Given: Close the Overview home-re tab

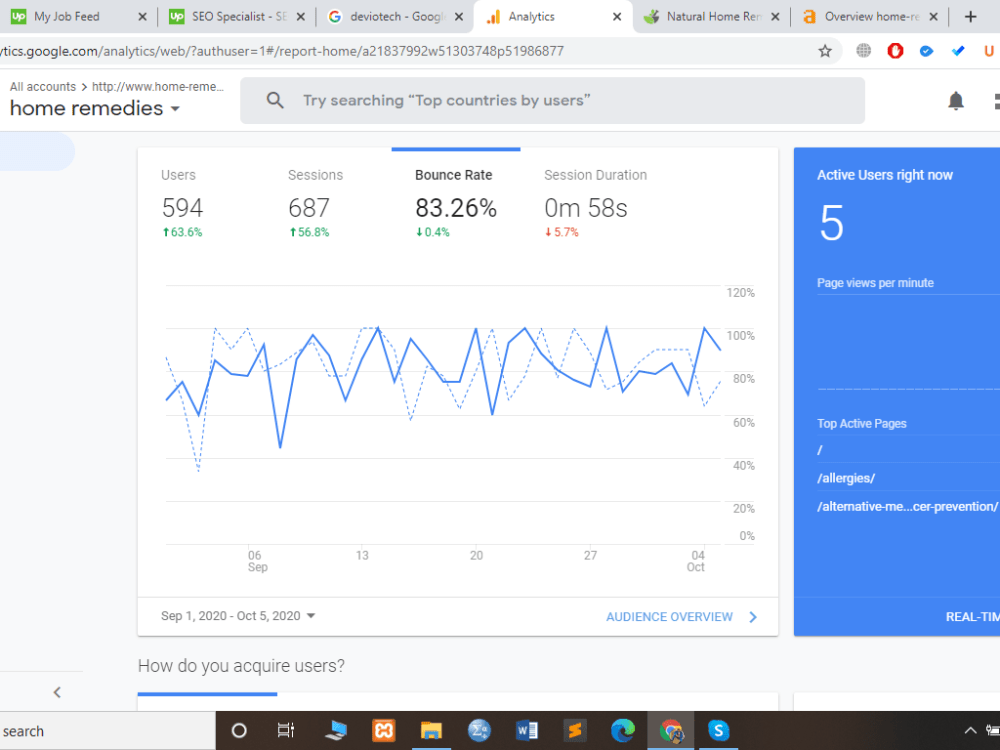Looking at the screenshot, I should tap(933, 17).
